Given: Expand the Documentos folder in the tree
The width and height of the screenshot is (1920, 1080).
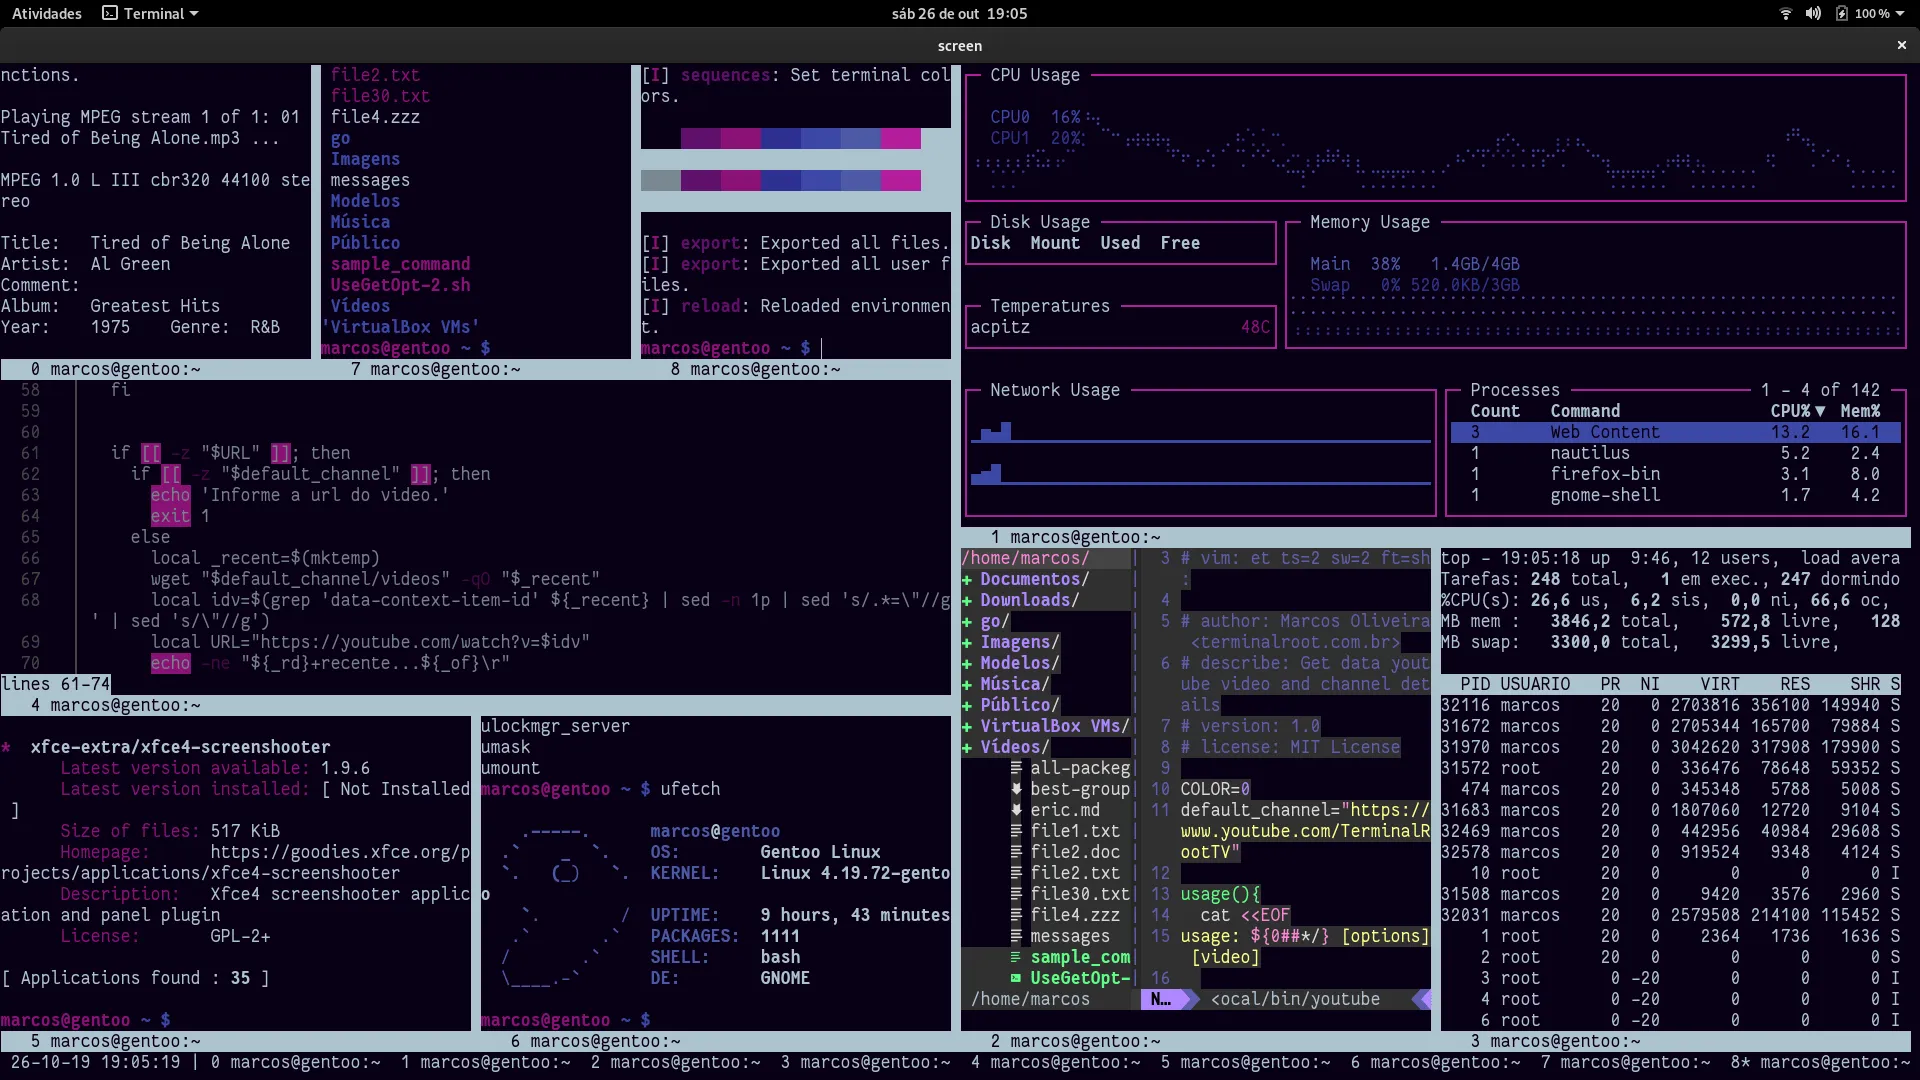Looking at the screenshot, I should point(967,579).
